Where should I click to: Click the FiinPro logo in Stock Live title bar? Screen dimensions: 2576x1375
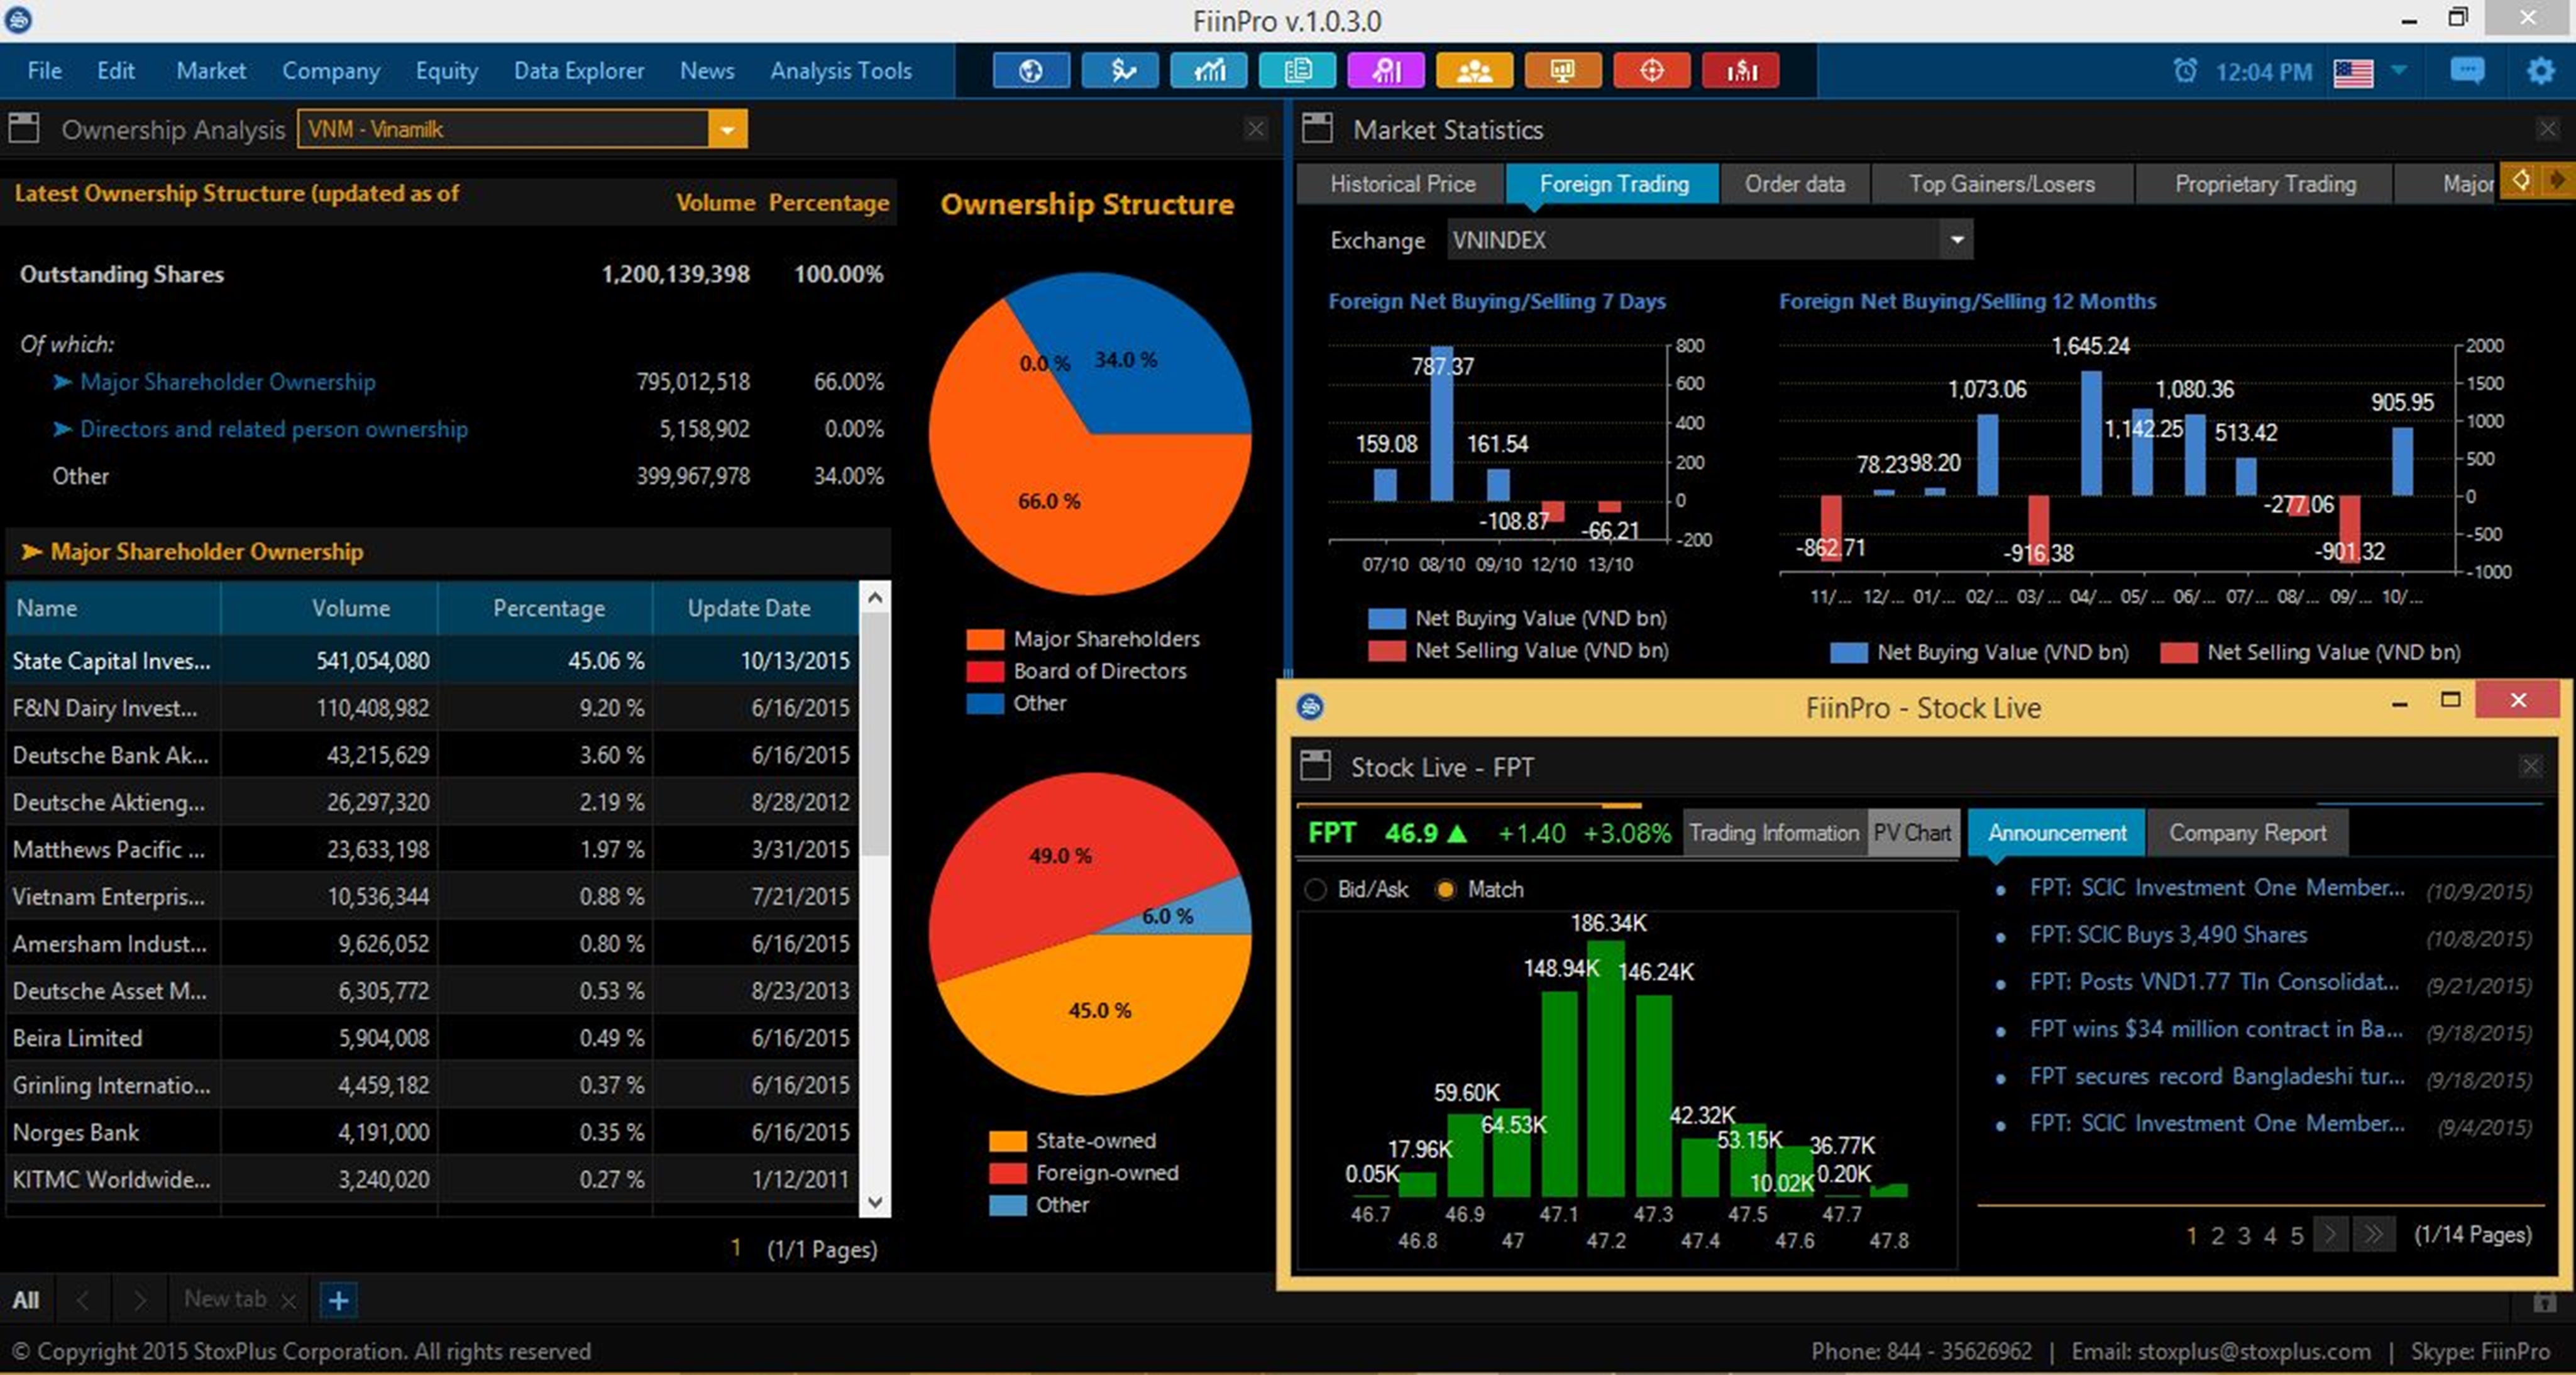1310,707
